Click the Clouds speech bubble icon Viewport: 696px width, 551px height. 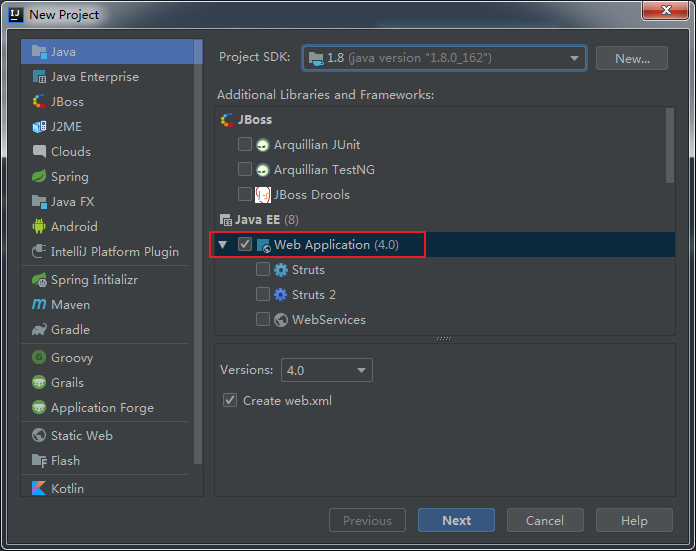click(39, 151)
